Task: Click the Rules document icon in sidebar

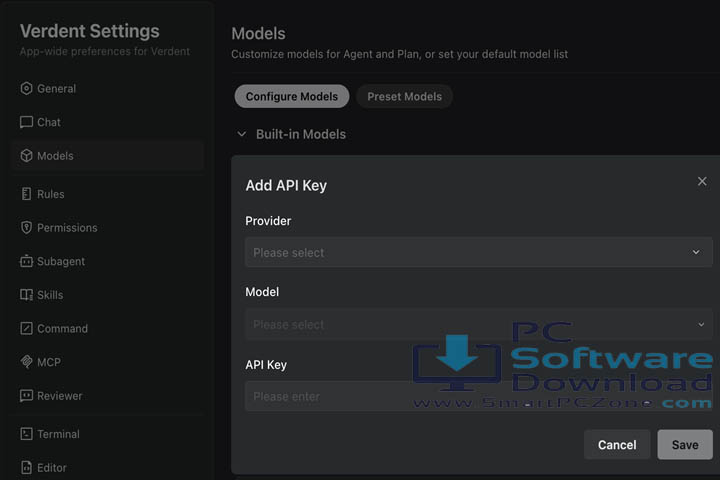Action: pyautogui.click(x=26, y=194)
